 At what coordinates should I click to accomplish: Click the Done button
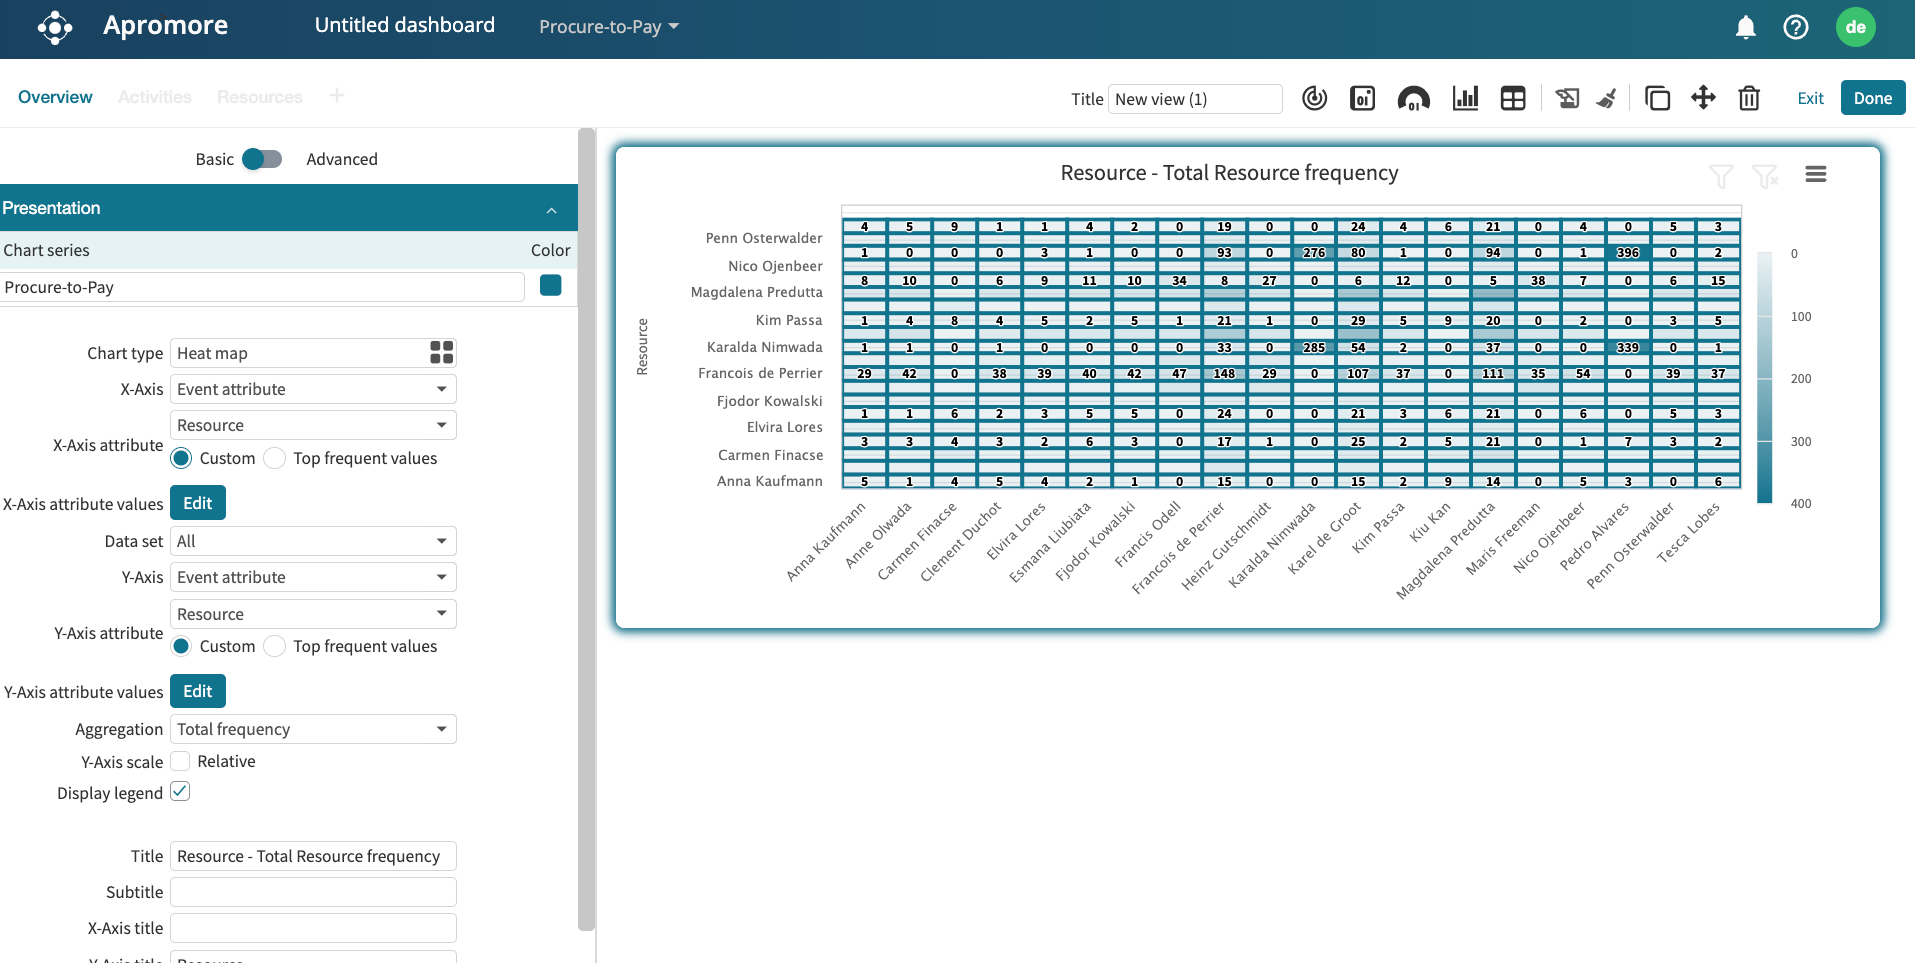pos(1872,98)
